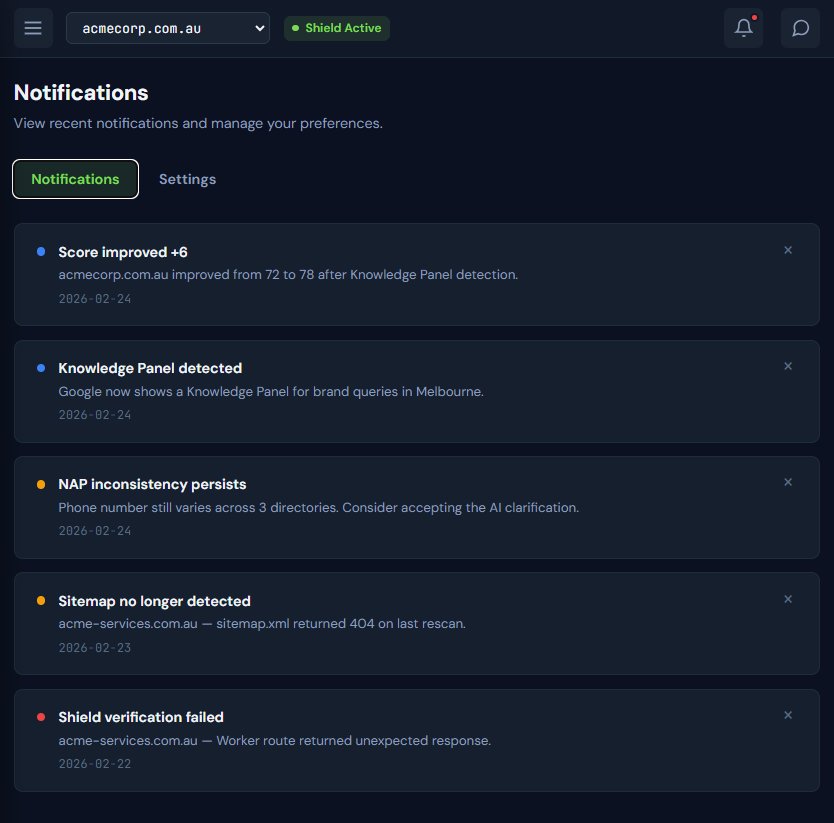Click the Notifications page heading
Image resolution: width=834 pixels, height=823 pixels.
81,93
